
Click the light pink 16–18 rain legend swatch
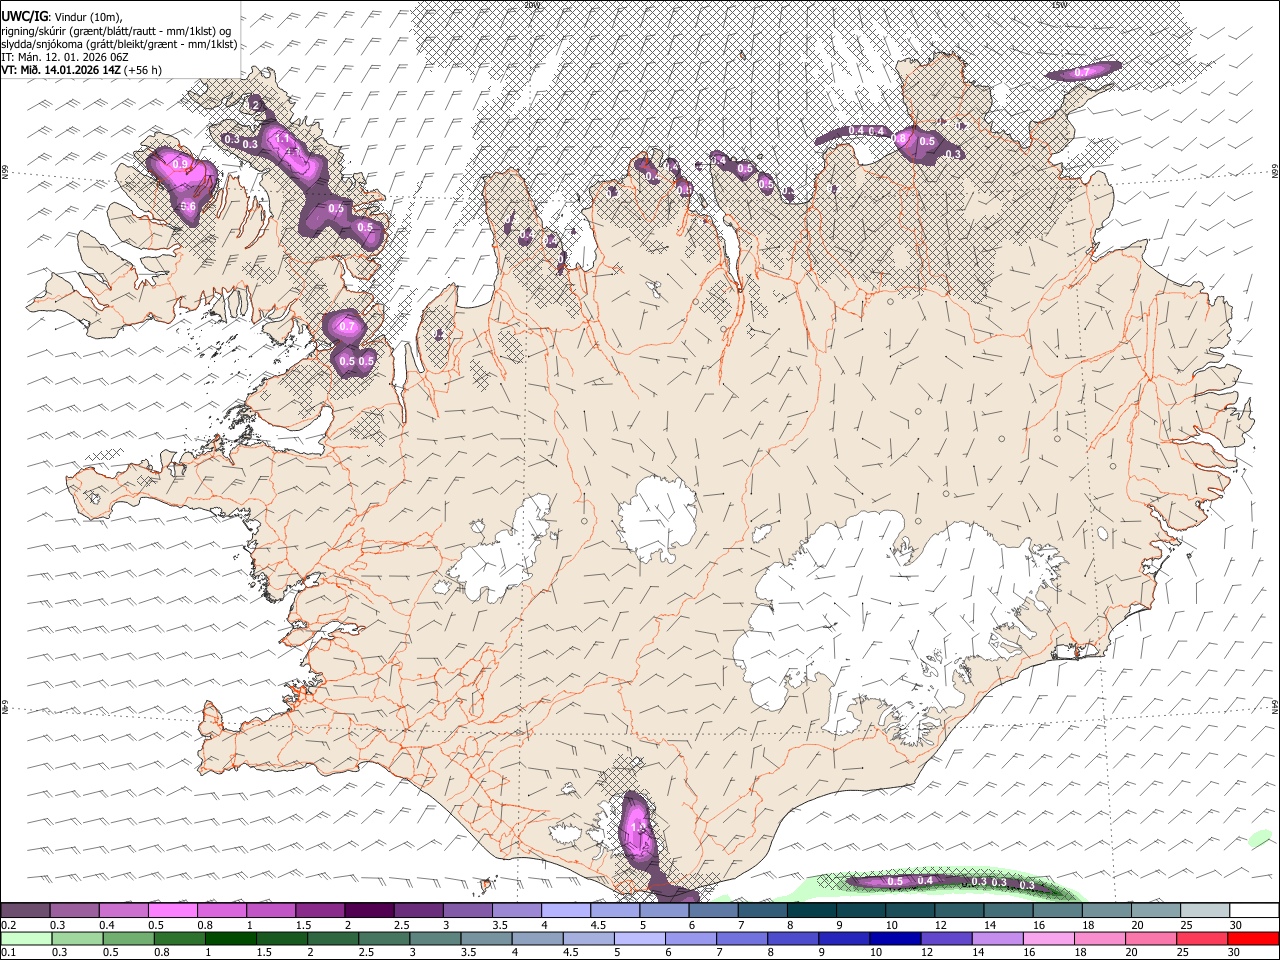tap(1047, 939)
